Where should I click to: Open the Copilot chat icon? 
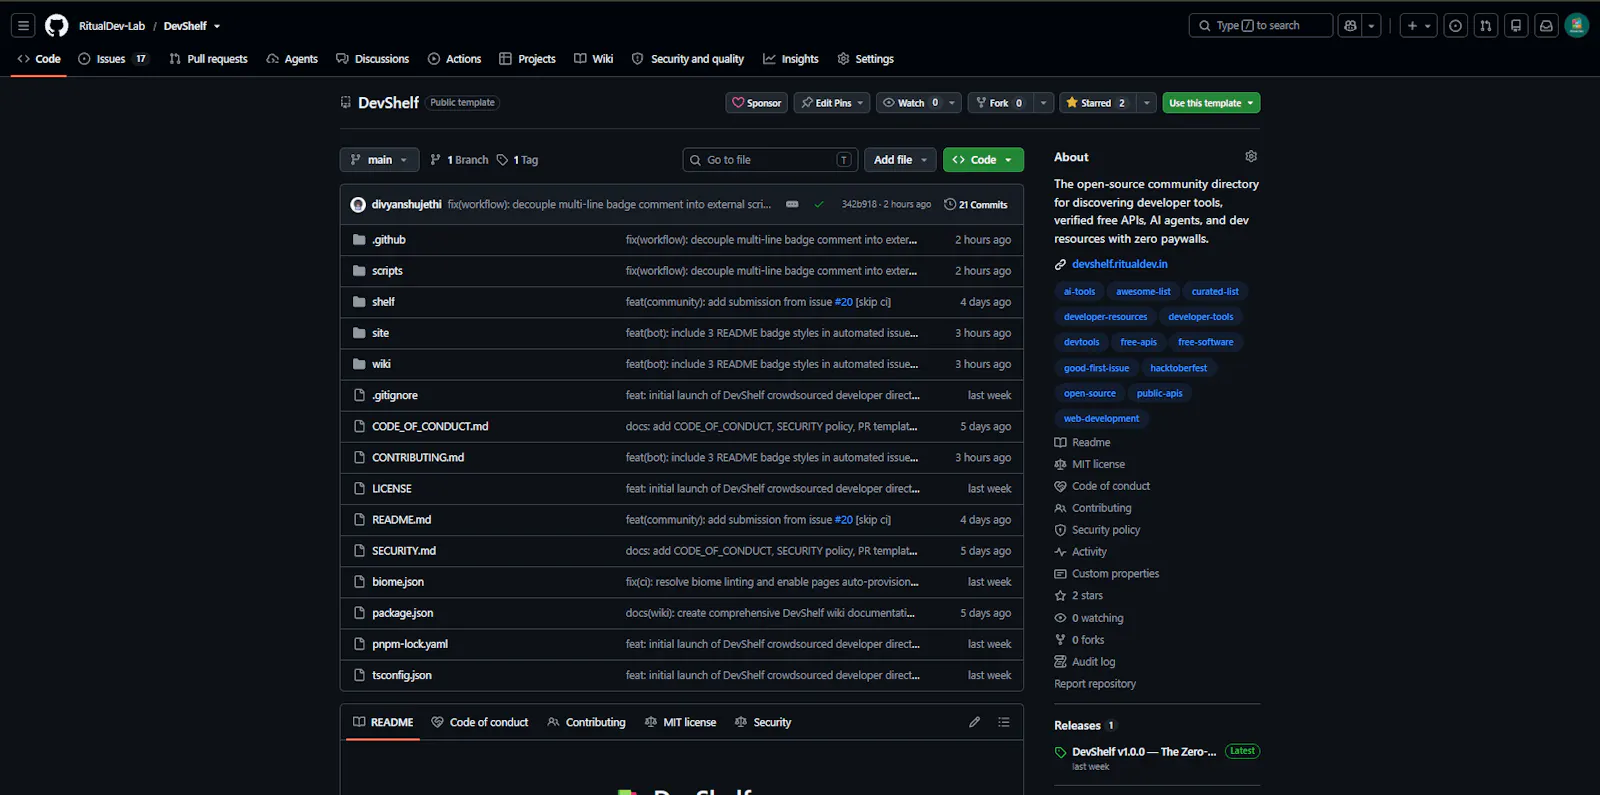[x=1351, y=26]
